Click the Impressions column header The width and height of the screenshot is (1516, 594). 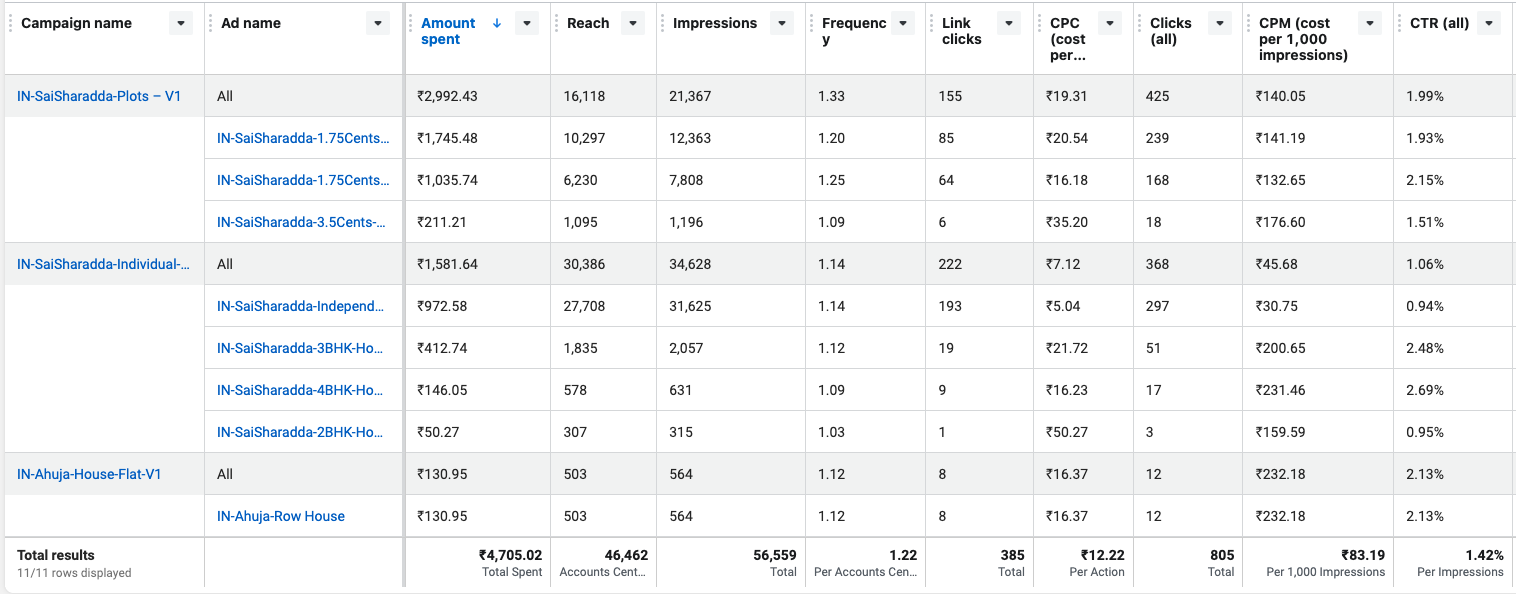click(x=715, y=23)
